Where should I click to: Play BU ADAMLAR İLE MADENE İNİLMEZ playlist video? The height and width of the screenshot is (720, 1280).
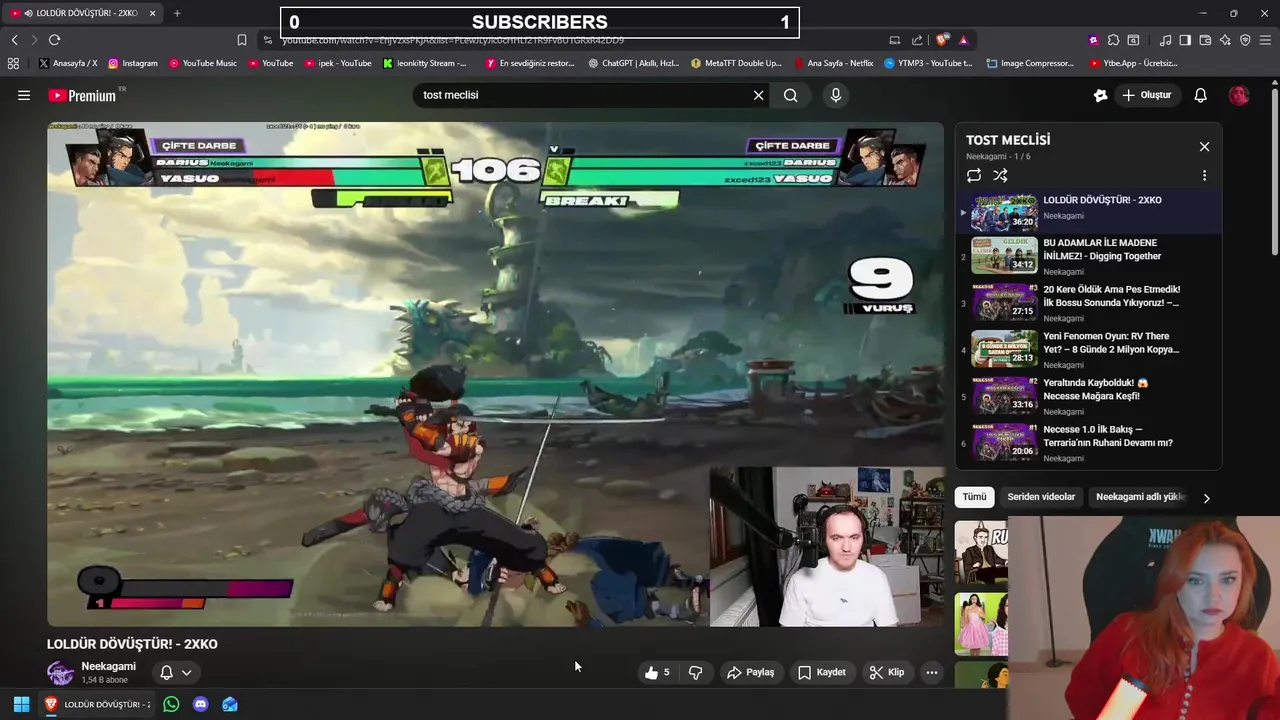click(x=1088, y=256)
